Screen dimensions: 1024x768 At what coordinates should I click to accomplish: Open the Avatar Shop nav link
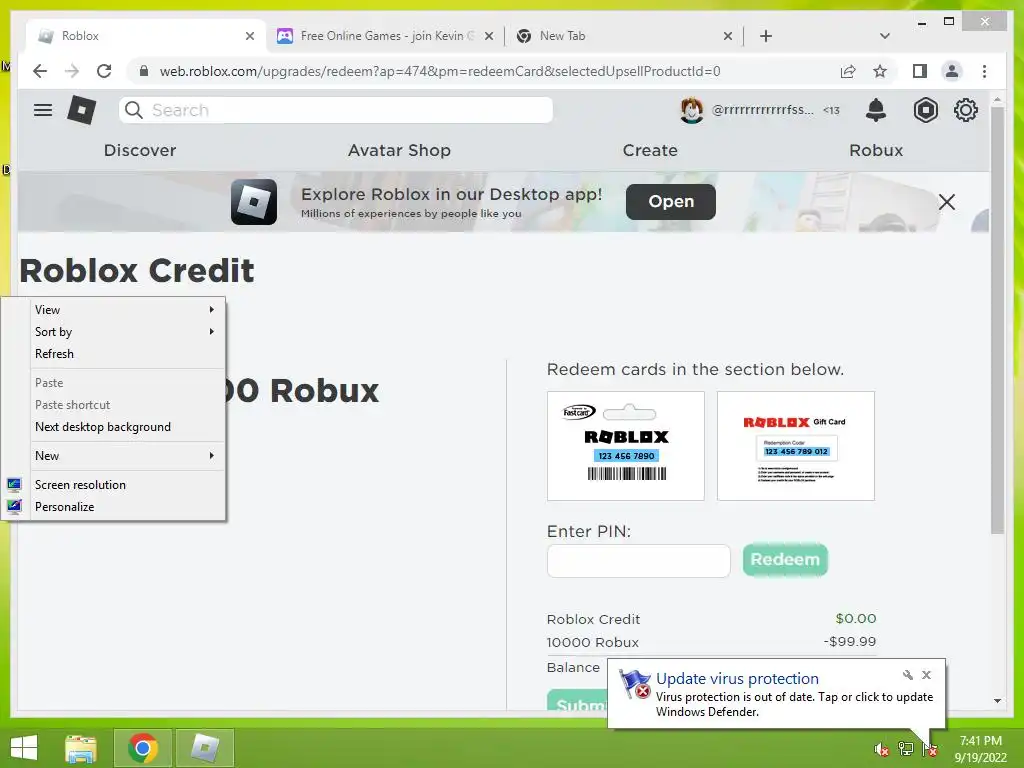(399, 150)
